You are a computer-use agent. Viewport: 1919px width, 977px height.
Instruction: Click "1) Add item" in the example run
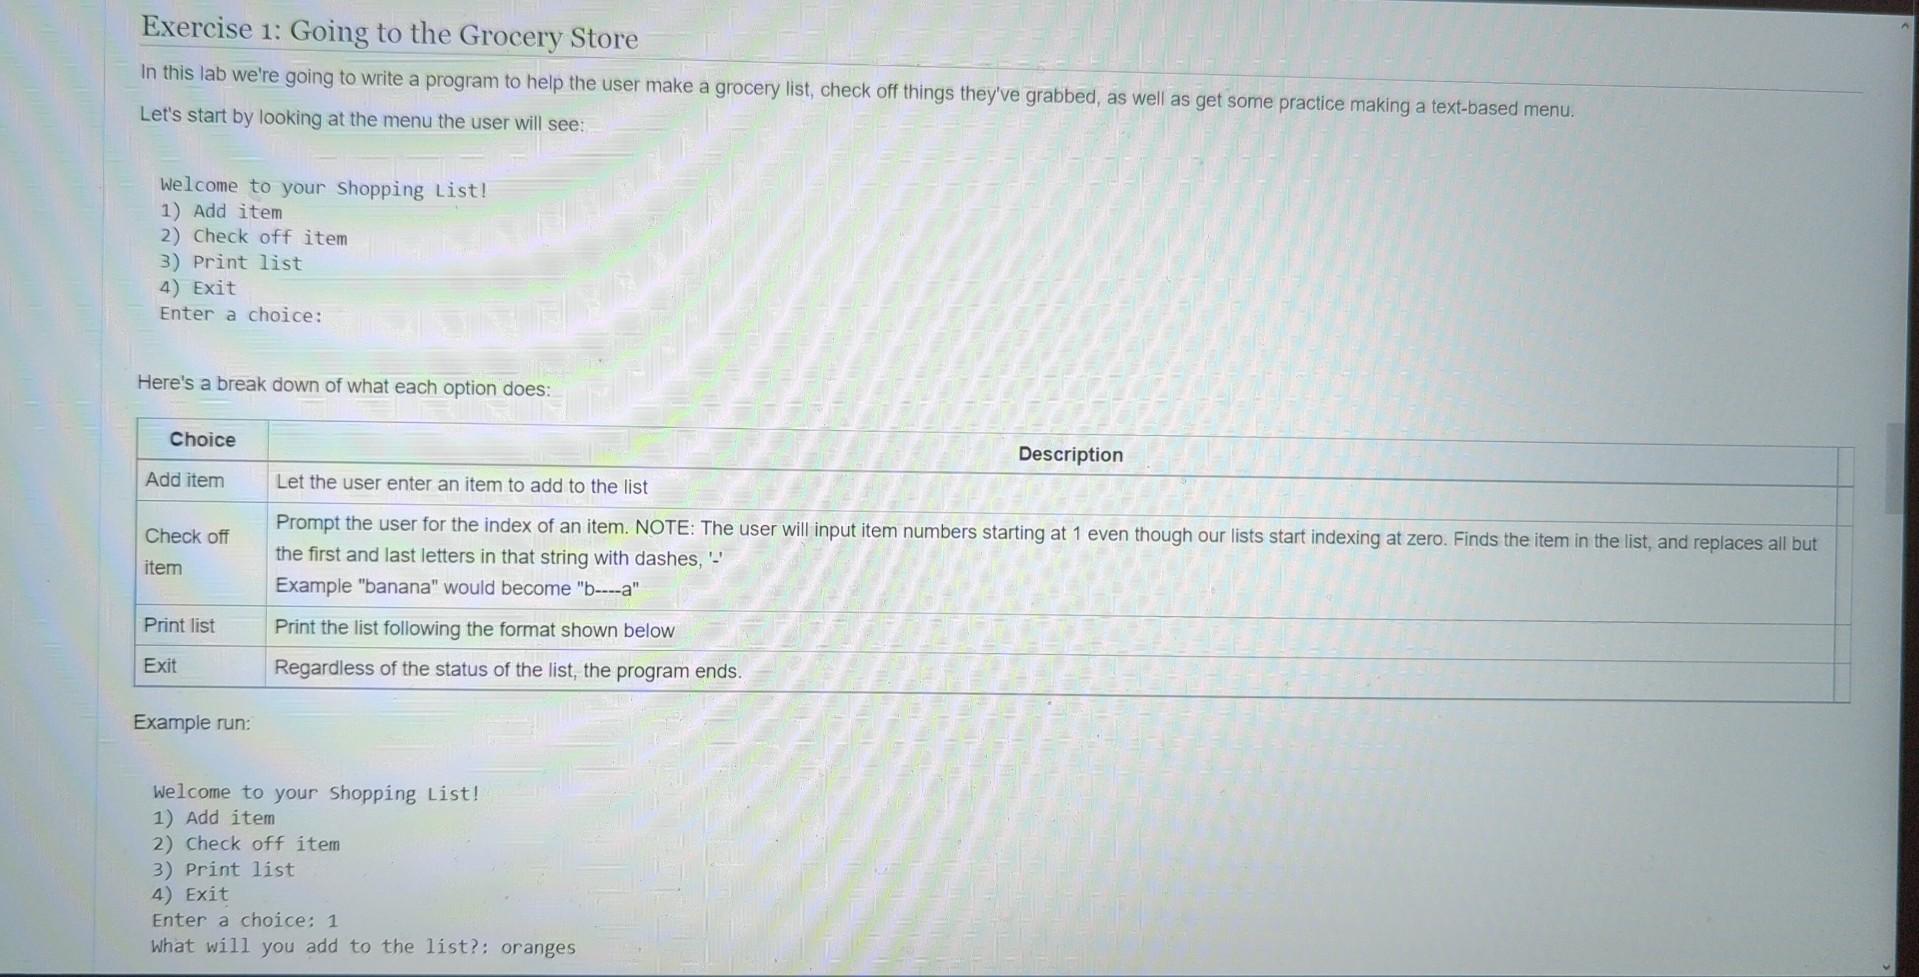tap(214, 818)
